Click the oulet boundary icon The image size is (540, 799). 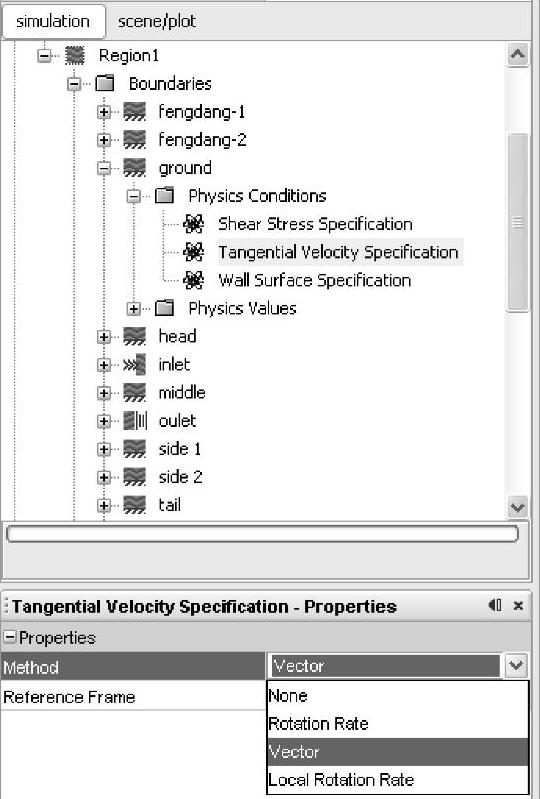pos(136,420)
